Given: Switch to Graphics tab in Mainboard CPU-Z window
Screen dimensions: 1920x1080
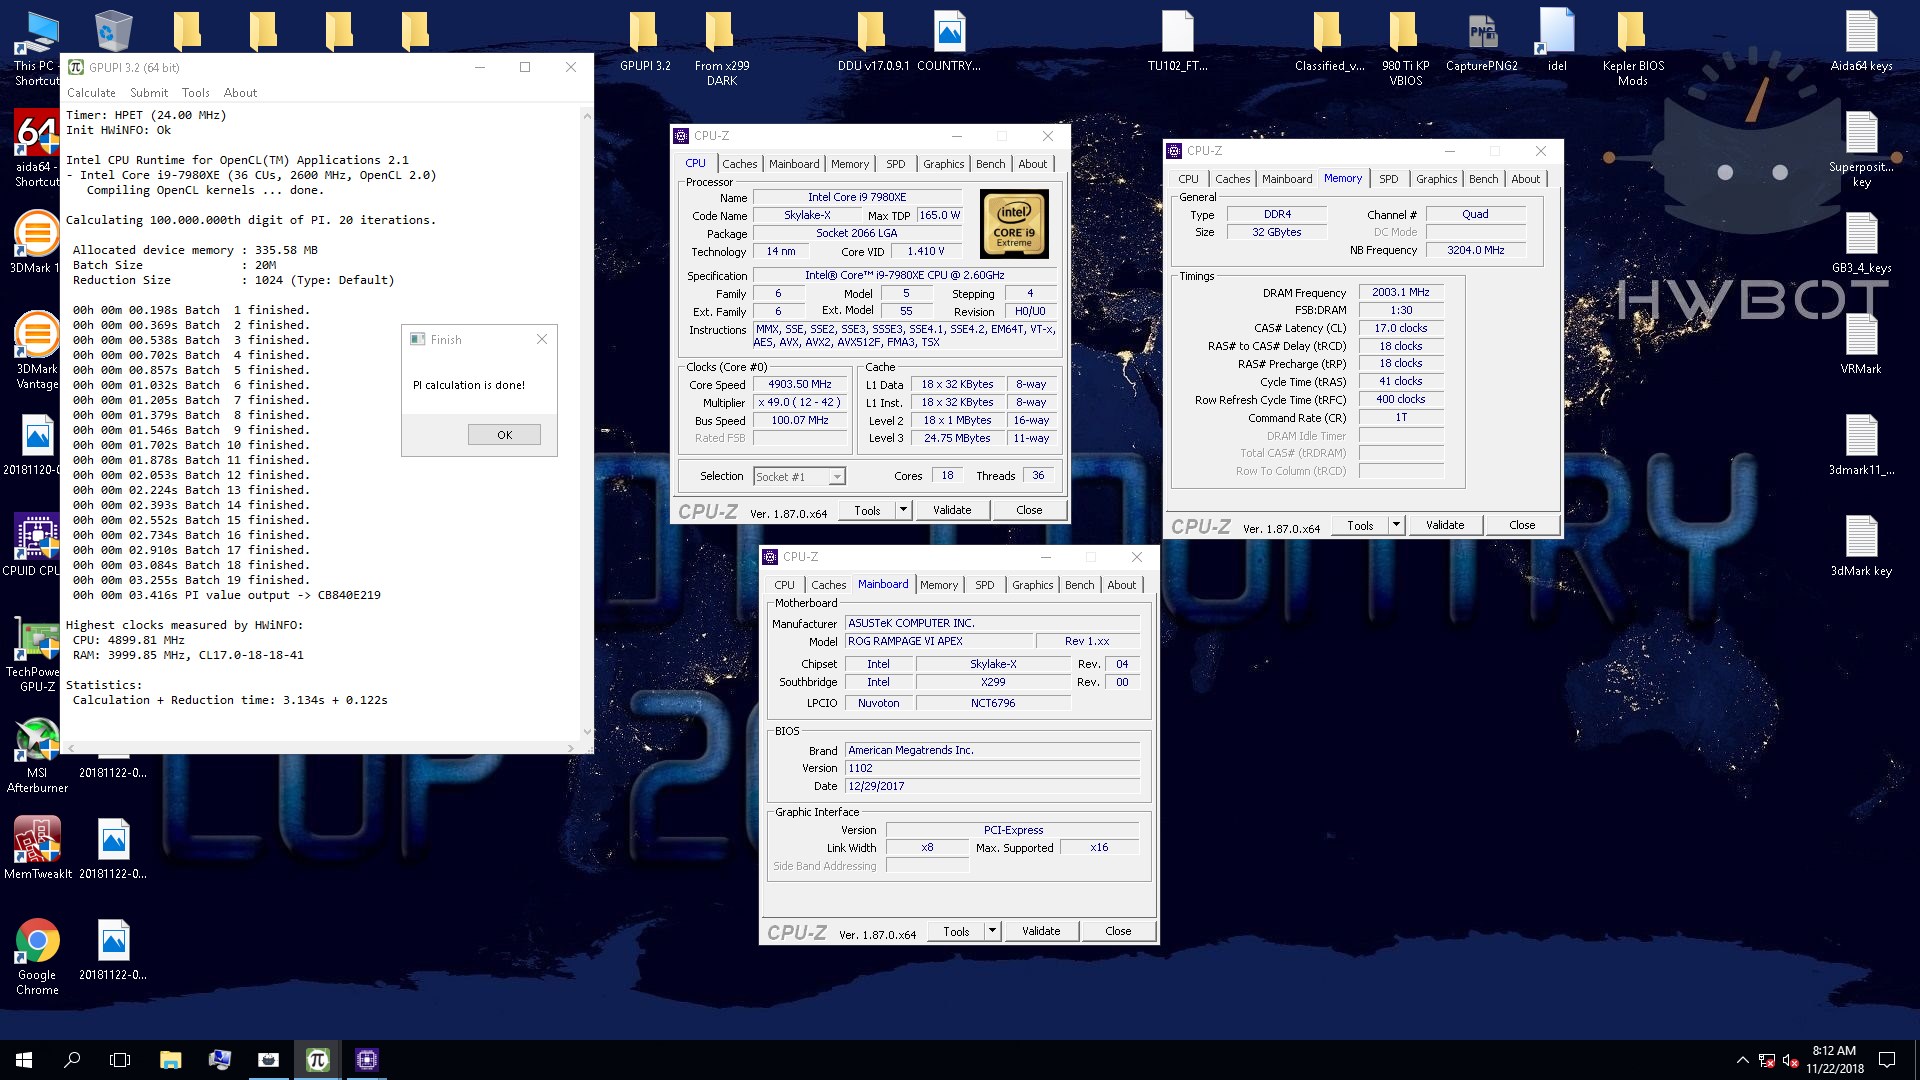Looking at the screenshot, I should [x=1032, y=585].
